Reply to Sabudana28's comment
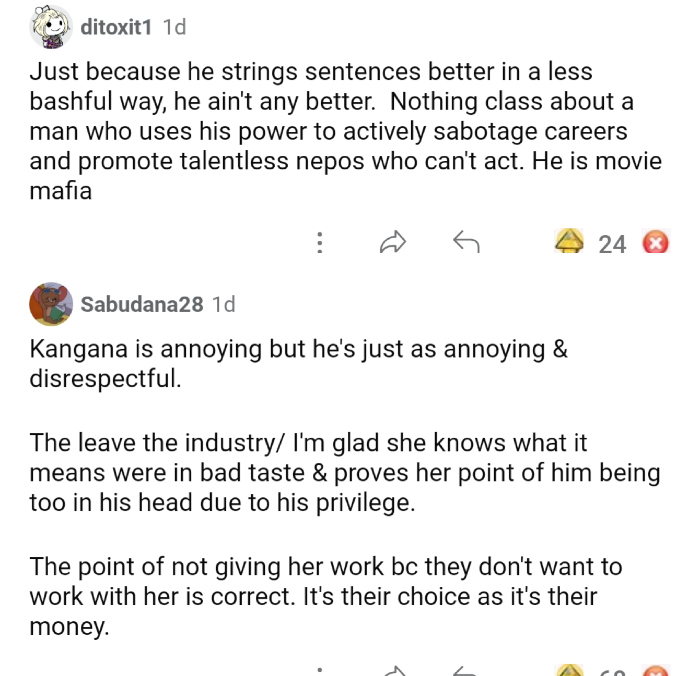700x676 pixels. (x=466, y=671)
